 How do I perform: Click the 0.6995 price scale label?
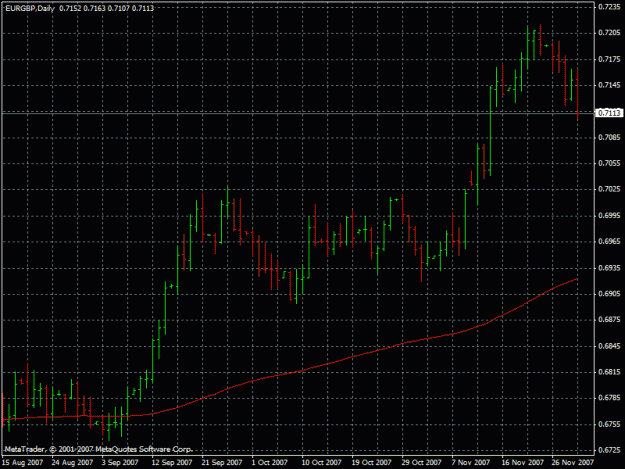pos(610,216)
